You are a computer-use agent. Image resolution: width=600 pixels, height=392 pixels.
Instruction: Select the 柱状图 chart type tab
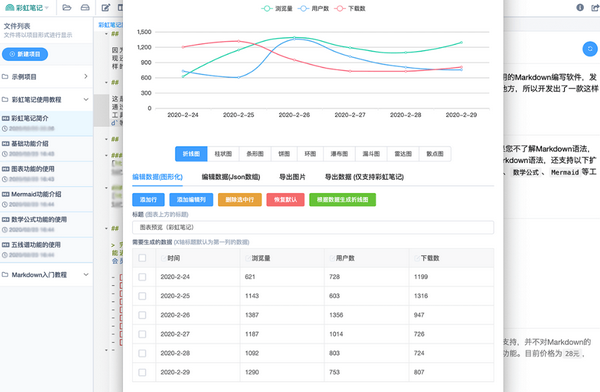pos(223,154)
